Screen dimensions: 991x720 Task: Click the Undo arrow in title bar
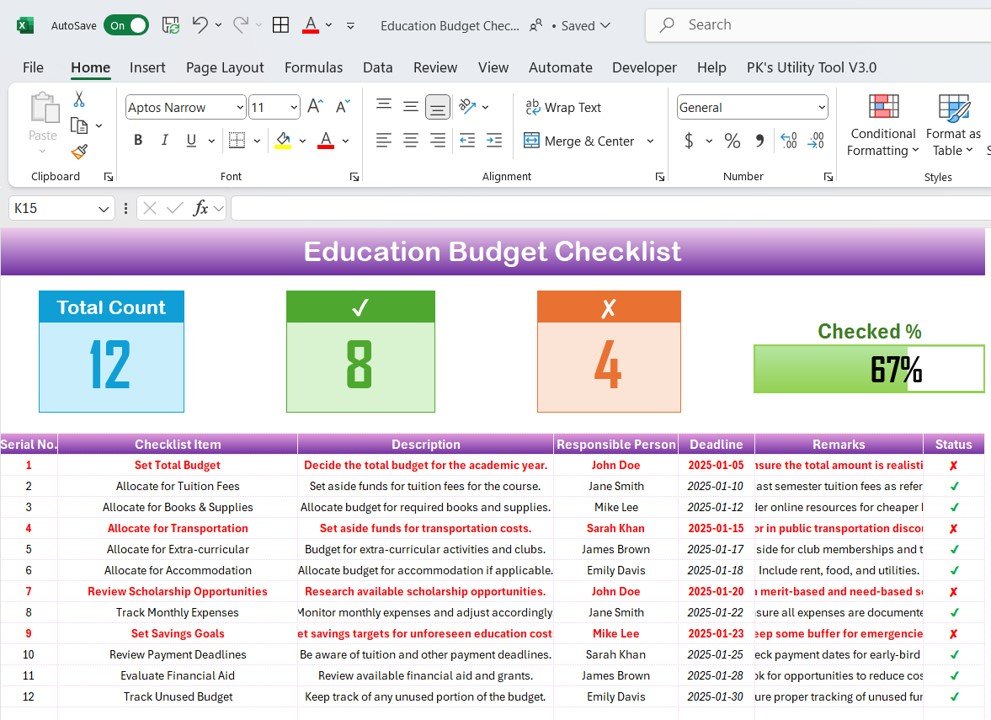pos(200,25)
